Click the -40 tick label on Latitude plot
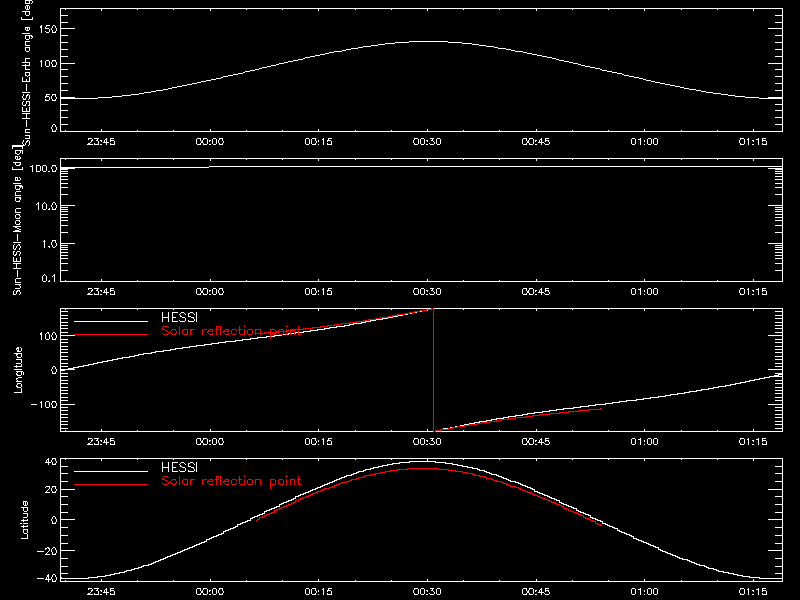The height and width of the screenshot is (600, 800). coord(47,579)
